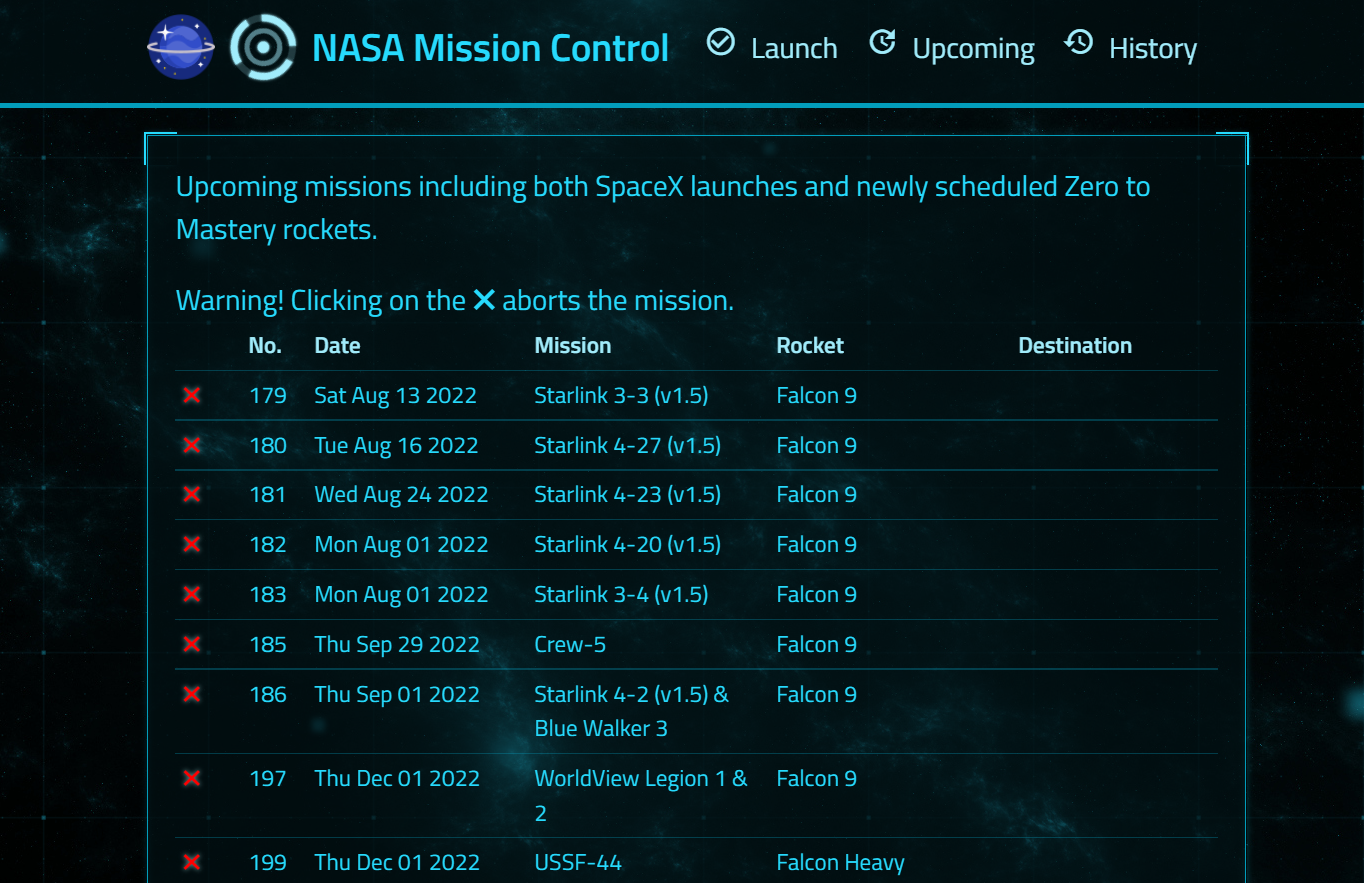Screen dimensions: 1364x883
Task: Abort the Crew-5 mission
Action: click(191, 644)
